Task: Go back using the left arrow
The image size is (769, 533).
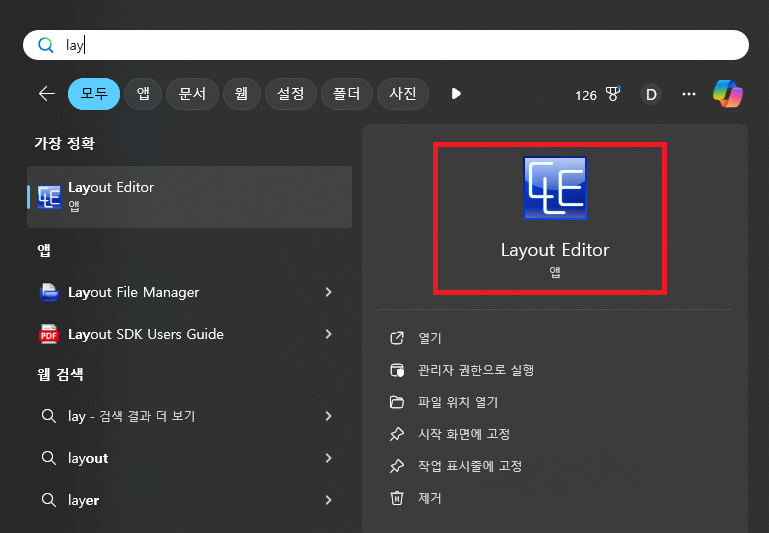Action: [x=47, y=93]
